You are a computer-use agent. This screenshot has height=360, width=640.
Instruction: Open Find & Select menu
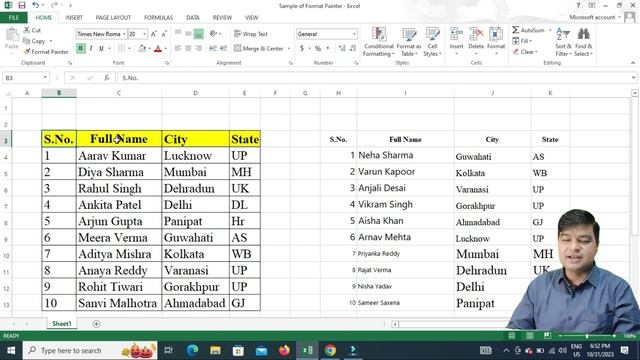tap(584, 42)
